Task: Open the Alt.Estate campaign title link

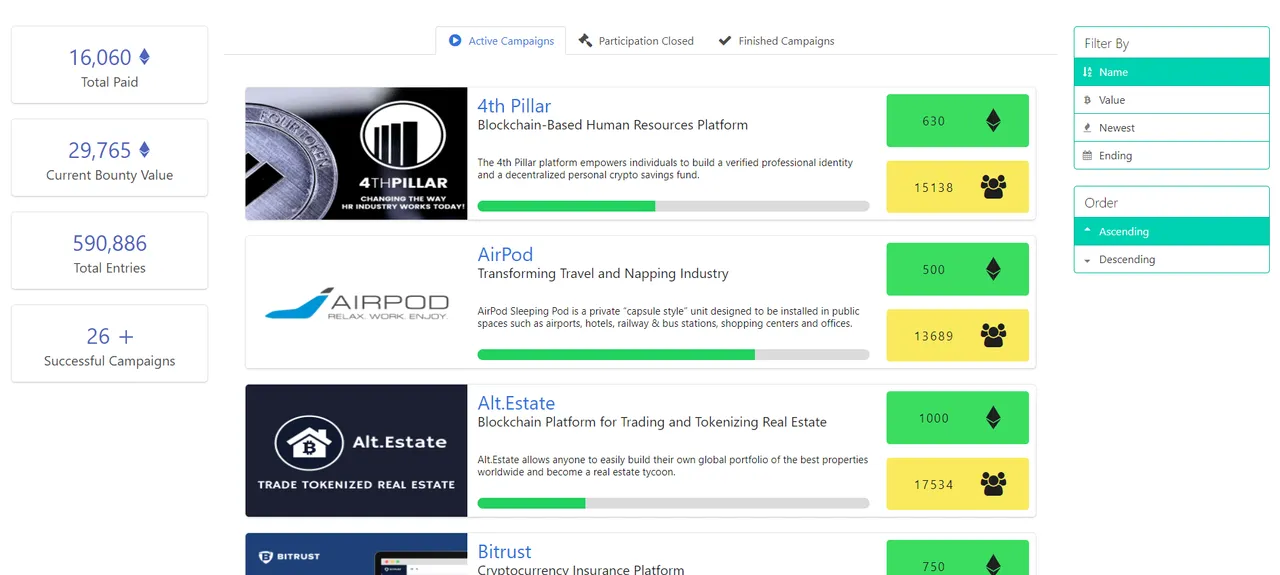Action: pos(516,403)
